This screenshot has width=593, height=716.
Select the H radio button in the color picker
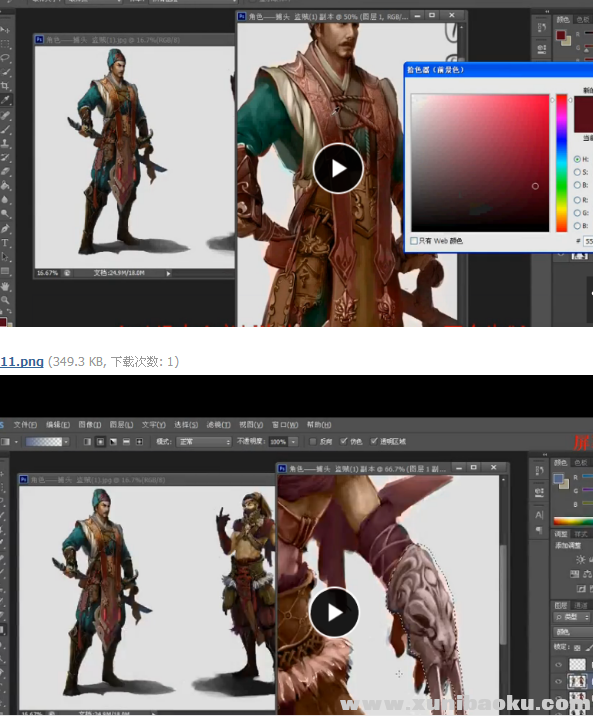coord(577,159)
